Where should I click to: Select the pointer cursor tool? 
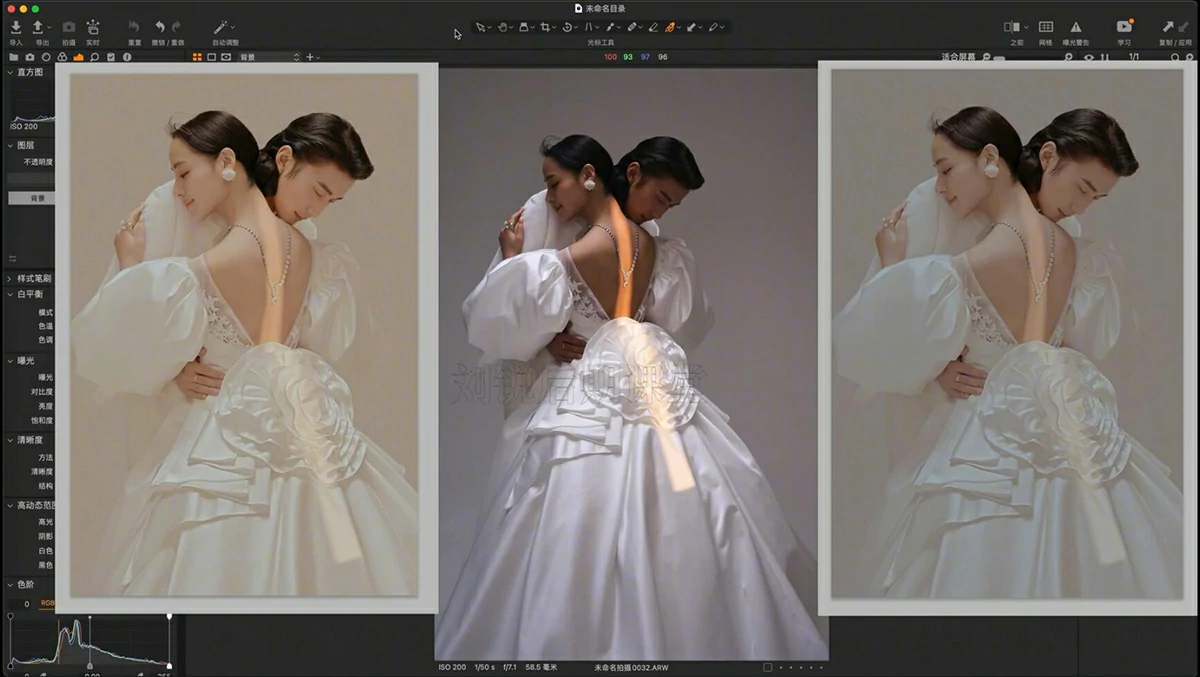tap(480, 27)
